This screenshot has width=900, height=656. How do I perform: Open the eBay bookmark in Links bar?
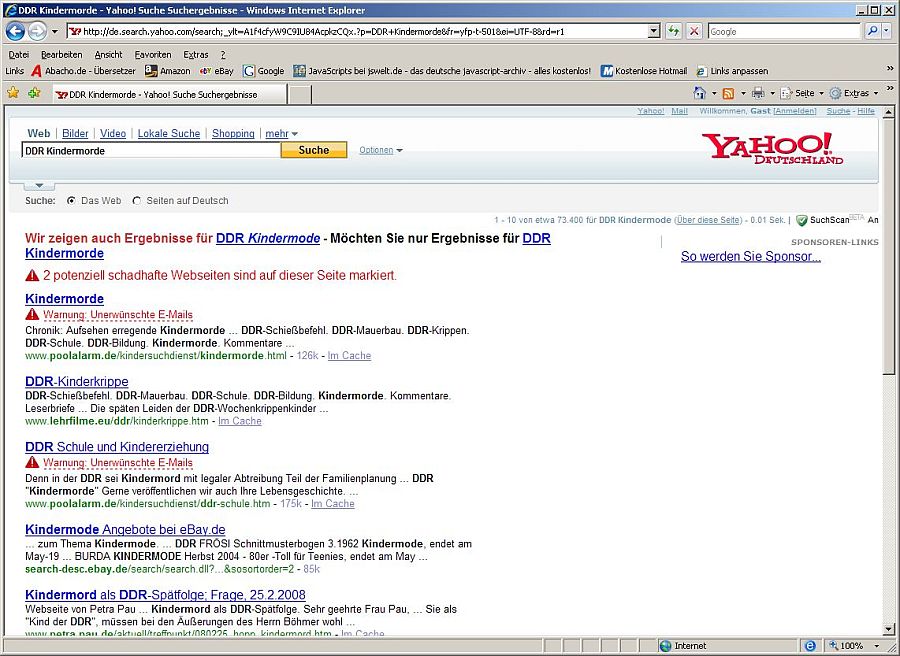click(216, 71)
